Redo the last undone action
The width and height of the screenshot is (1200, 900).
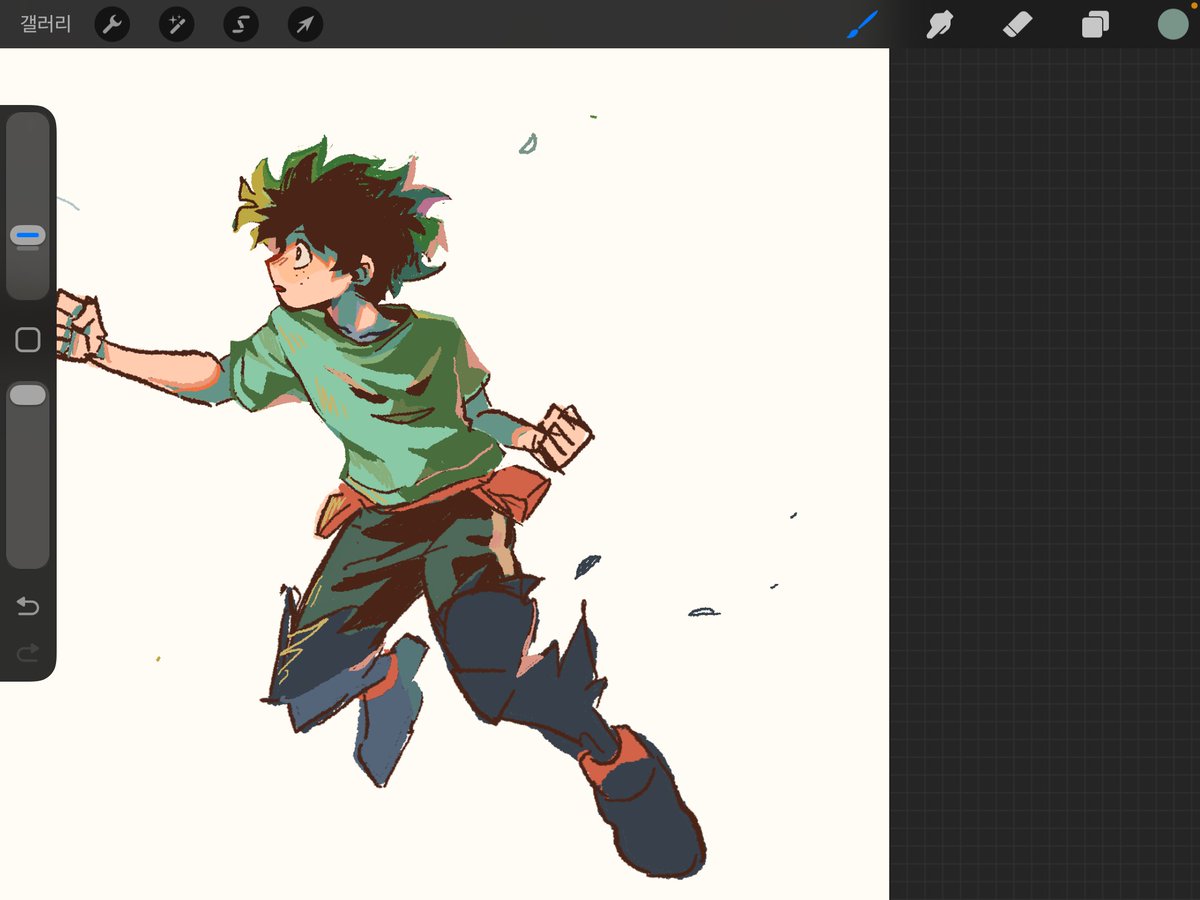click(28, 653)
